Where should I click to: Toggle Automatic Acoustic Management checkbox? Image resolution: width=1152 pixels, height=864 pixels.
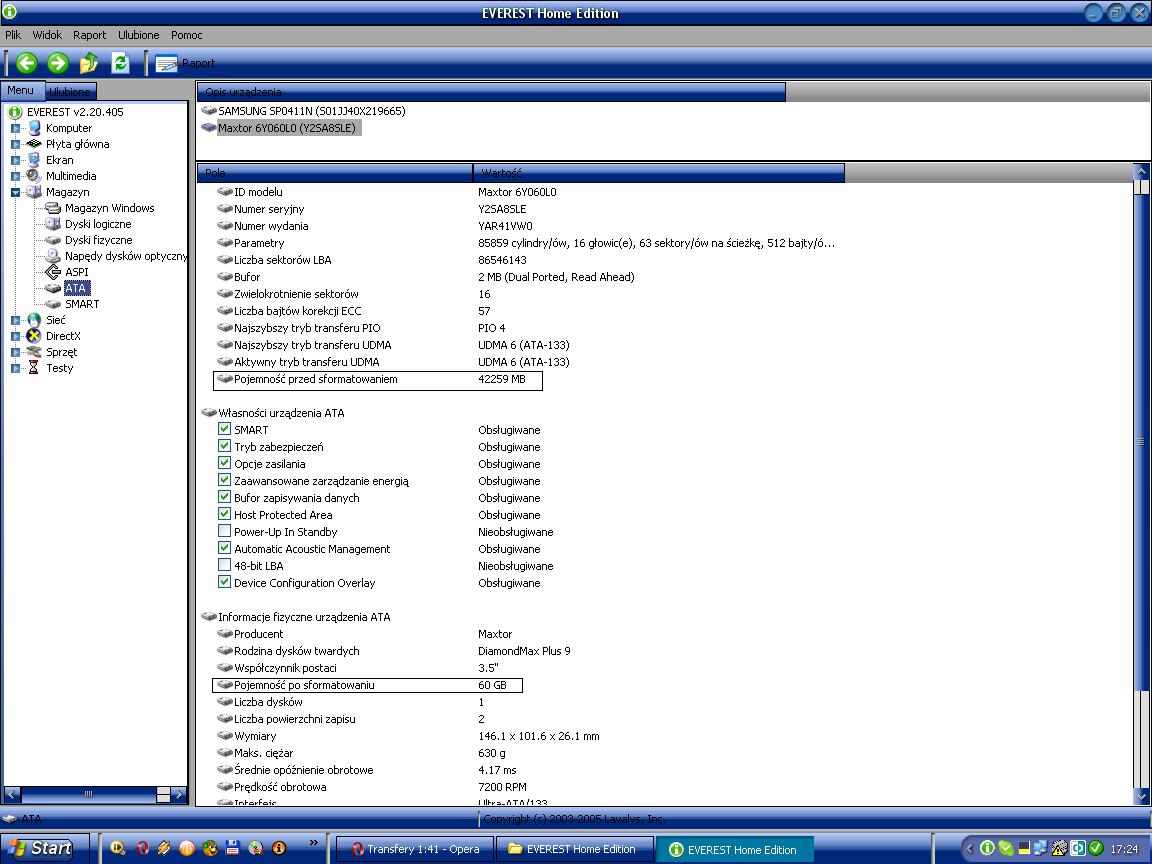pos(225,548)
